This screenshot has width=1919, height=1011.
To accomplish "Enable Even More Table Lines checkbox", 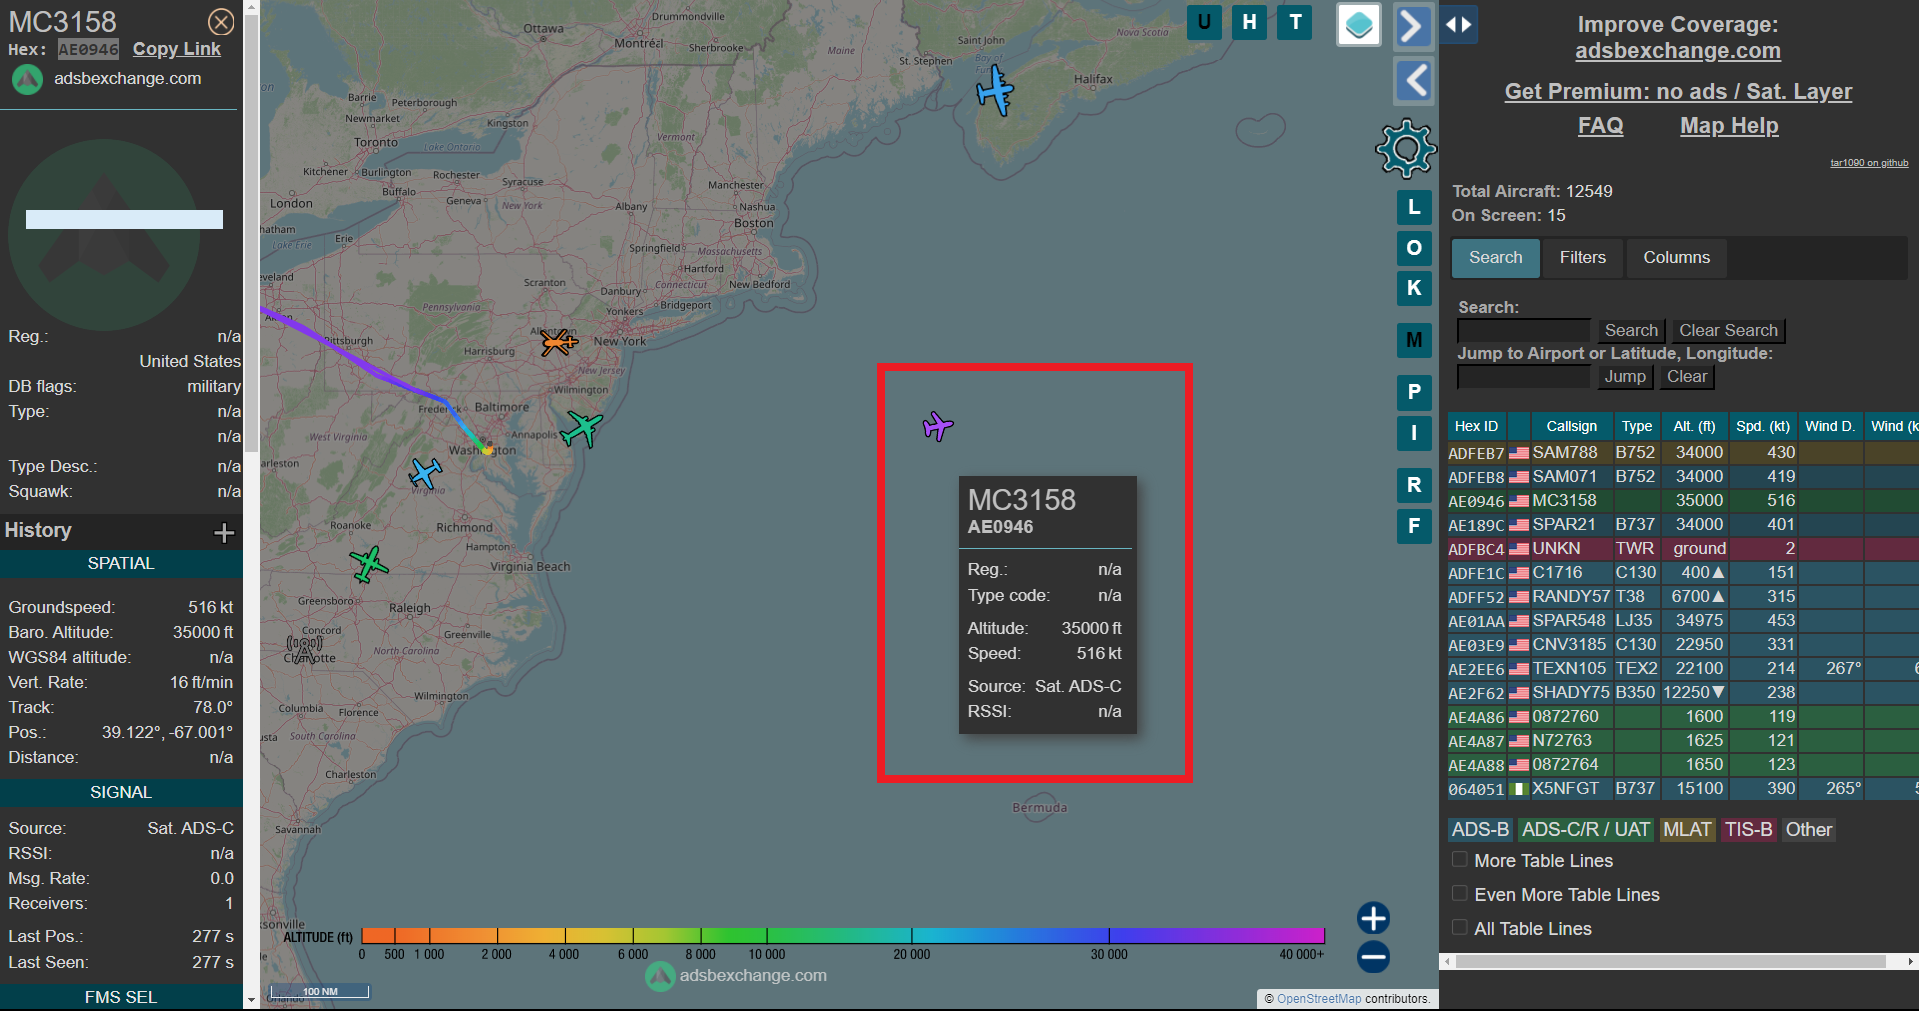I will coord(1460,894).
